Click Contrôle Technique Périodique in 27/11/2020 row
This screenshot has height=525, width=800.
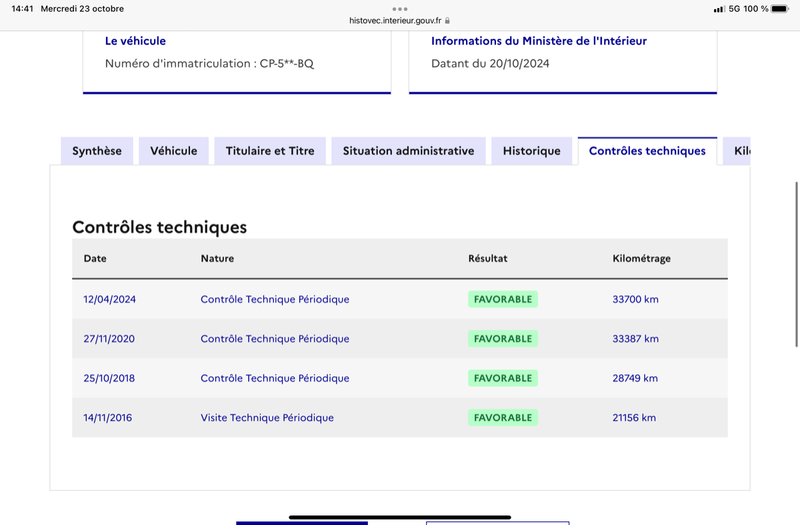(275, 339)
